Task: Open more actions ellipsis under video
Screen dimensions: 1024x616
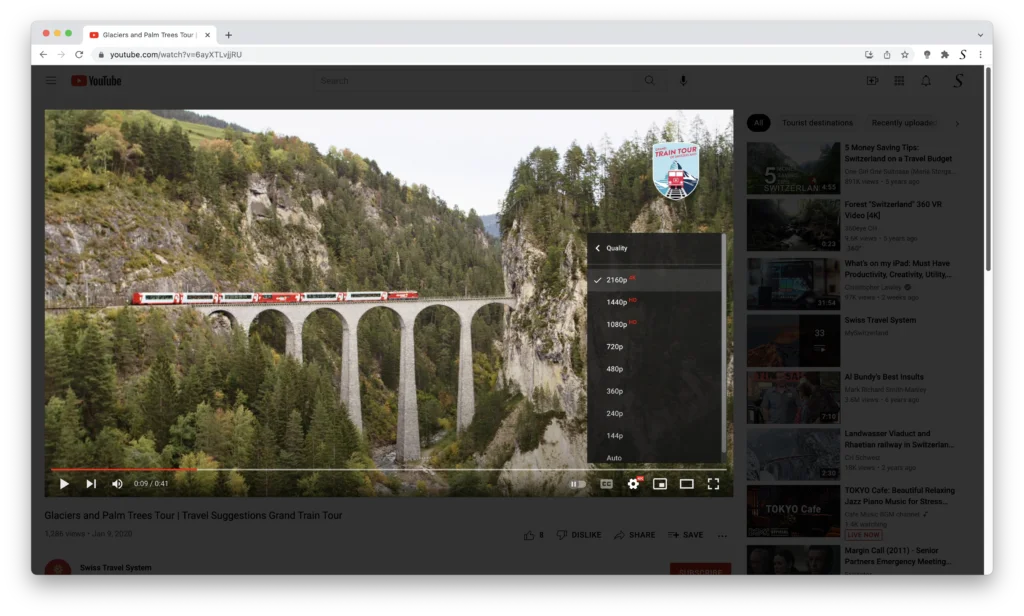Action: click(x=722, y=536)
